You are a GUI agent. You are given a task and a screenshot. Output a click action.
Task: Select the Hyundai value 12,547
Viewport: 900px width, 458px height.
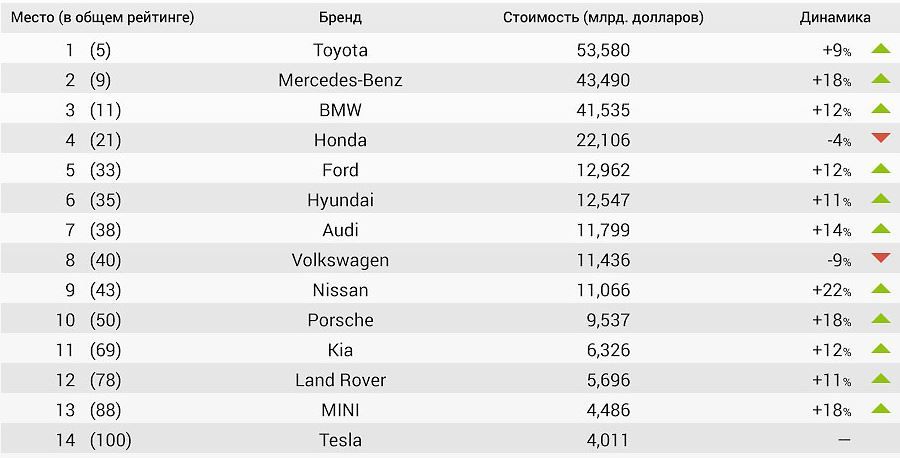click(x=603, y=200)
